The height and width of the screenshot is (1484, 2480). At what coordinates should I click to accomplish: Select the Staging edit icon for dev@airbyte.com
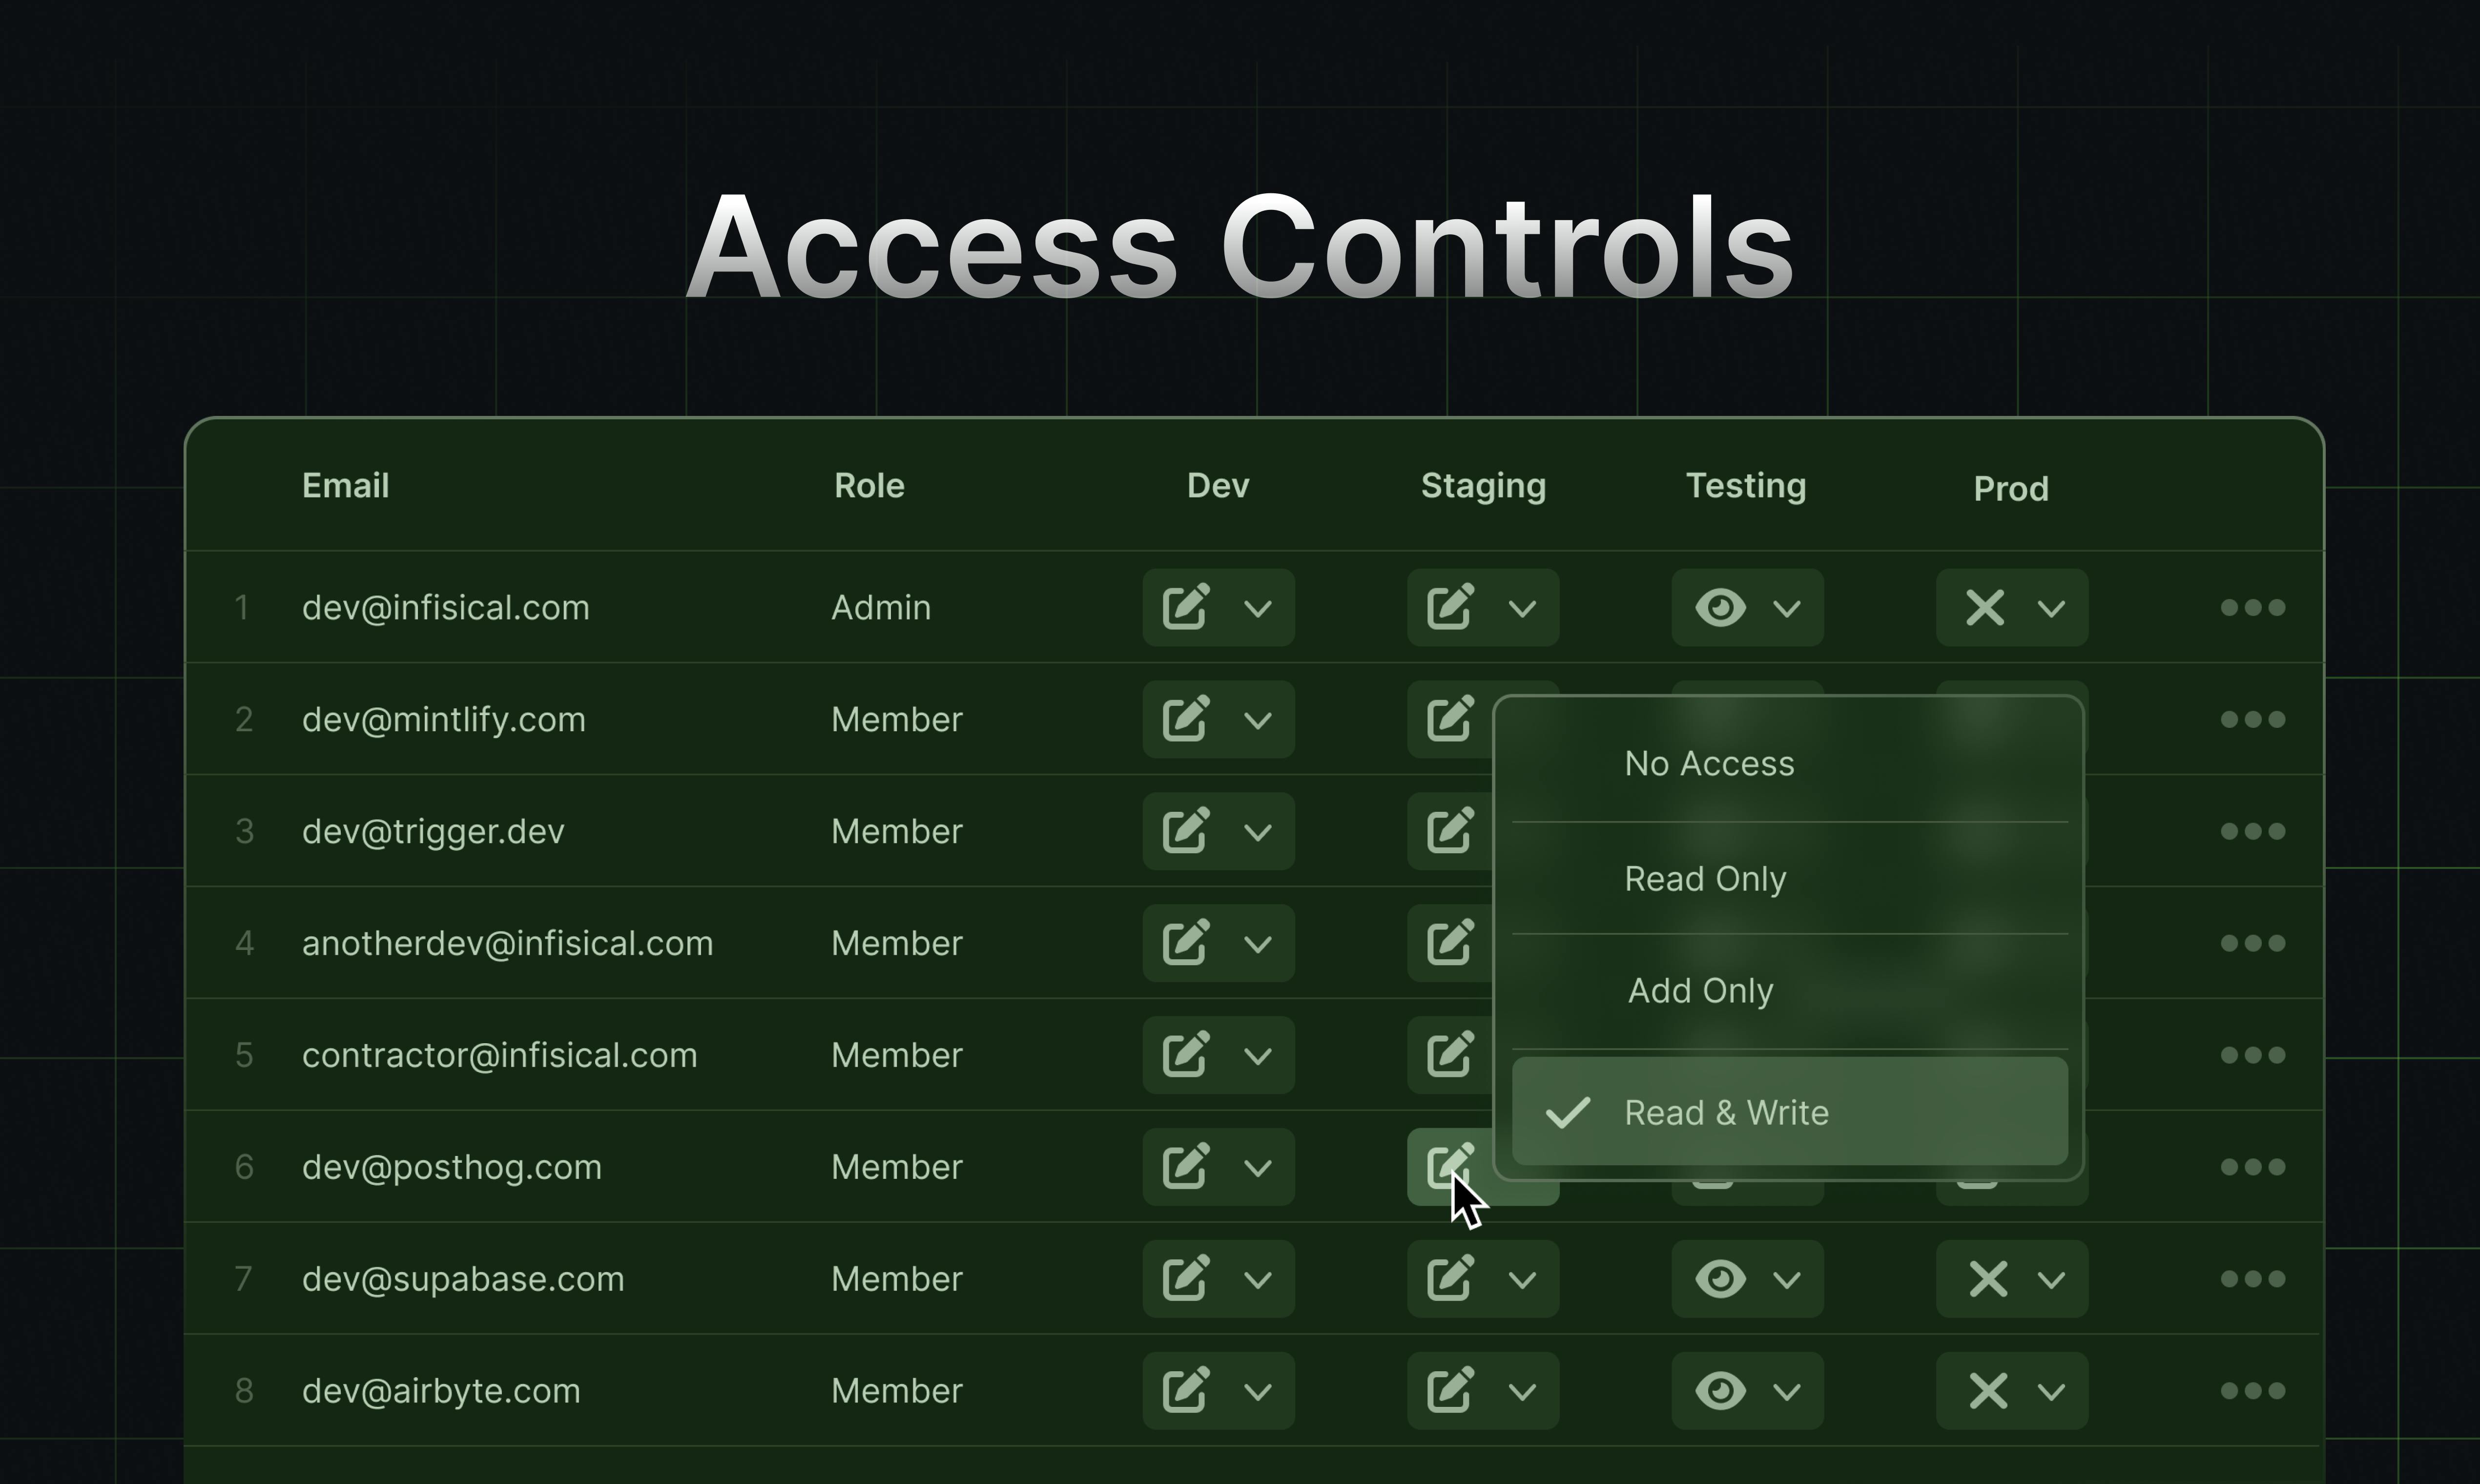click(1451, 1390)
